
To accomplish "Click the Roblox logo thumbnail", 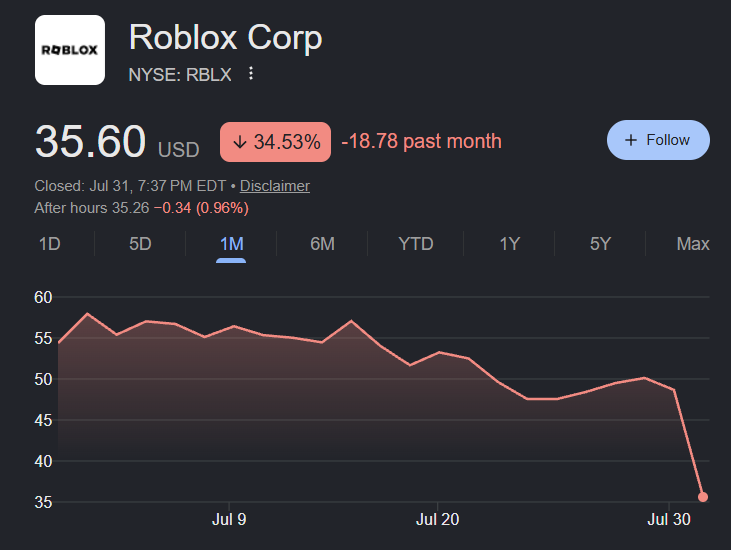I will pyautogui.click(x=70, y=50).
